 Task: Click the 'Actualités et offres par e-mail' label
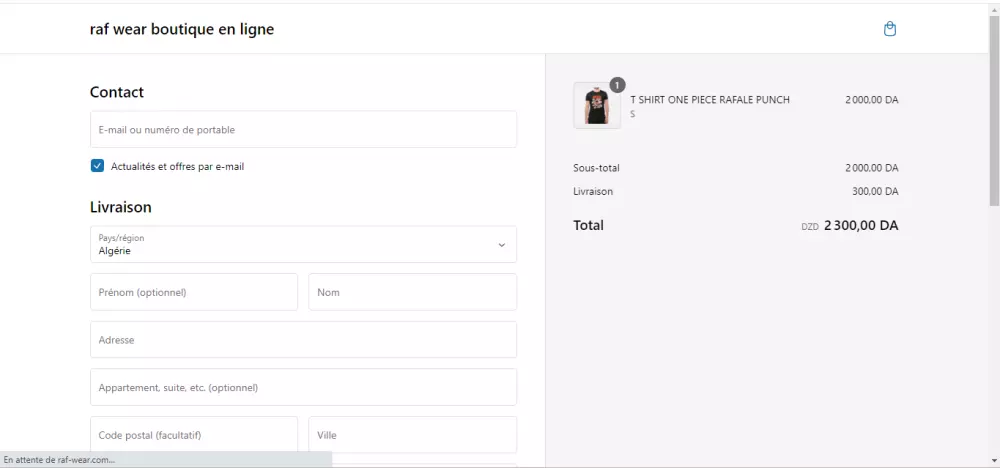[177, 166]
